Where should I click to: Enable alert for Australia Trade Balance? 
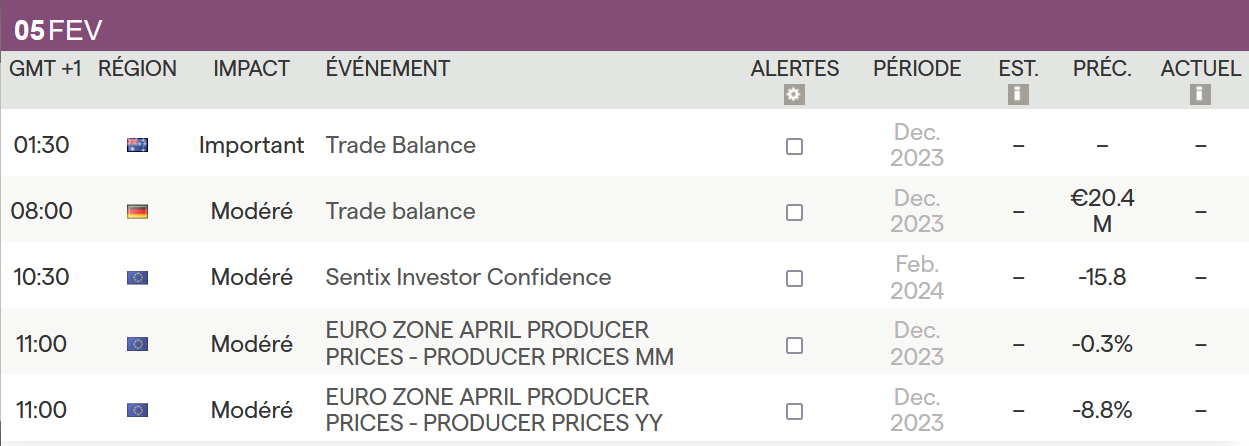tap(794, 146)
